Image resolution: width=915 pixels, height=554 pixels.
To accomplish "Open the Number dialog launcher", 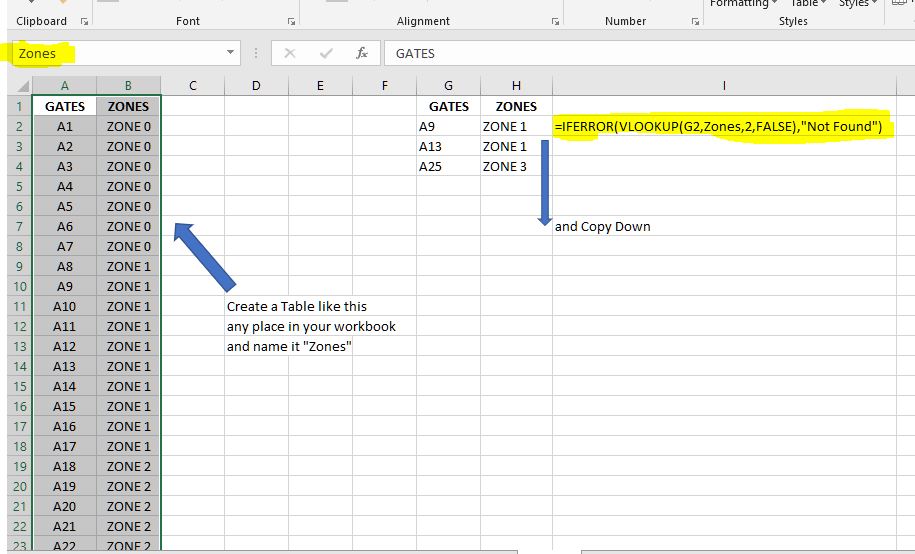I will click(695, 22).
